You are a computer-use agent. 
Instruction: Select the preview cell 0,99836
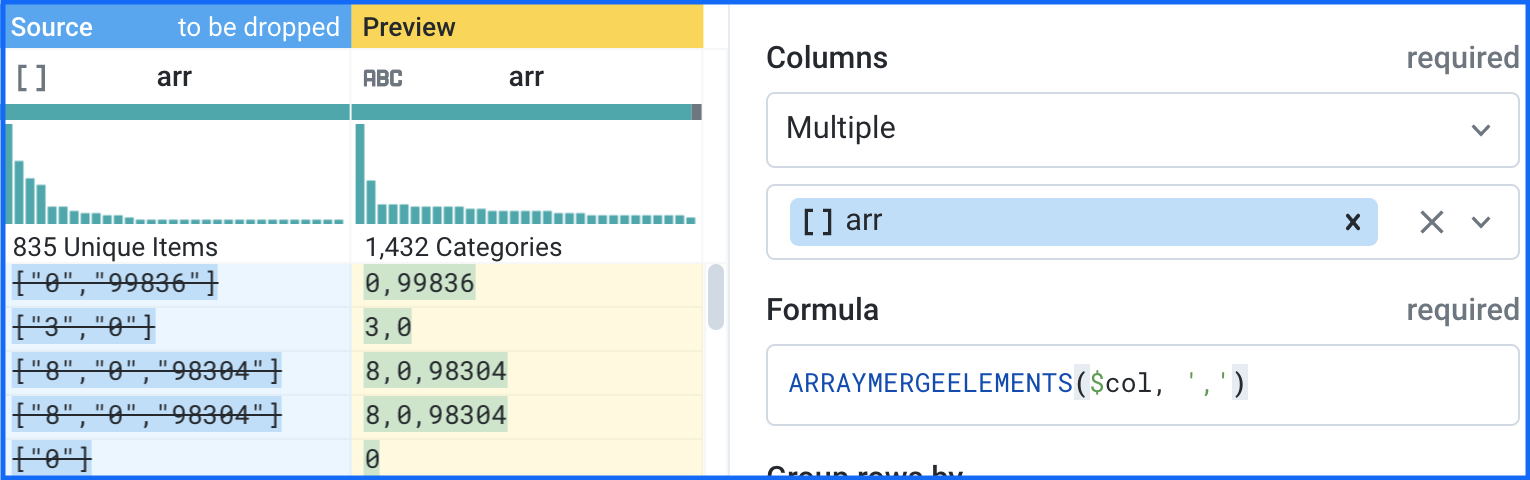pyautogui.click(x=419, y=285)
